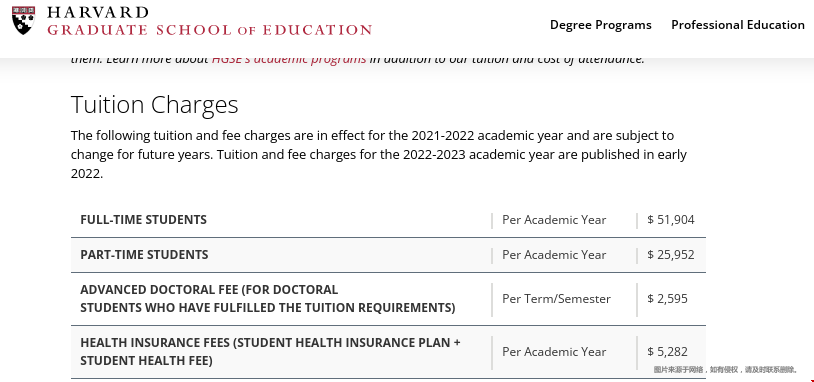Viewport: 814px width, 382px height.
Task: Click the $ 51,904 tuition amount
Action: pyautogui.click(x=671, y=220)
